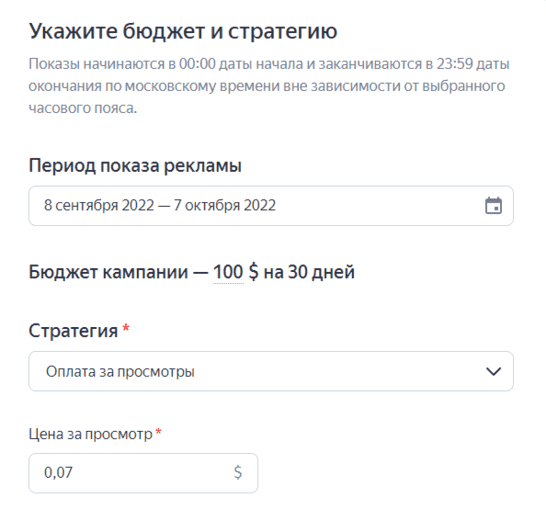Focus the Цена за просмотр field with 0,07
Viewport: 546px width, 520px height.
click(143, 473)
